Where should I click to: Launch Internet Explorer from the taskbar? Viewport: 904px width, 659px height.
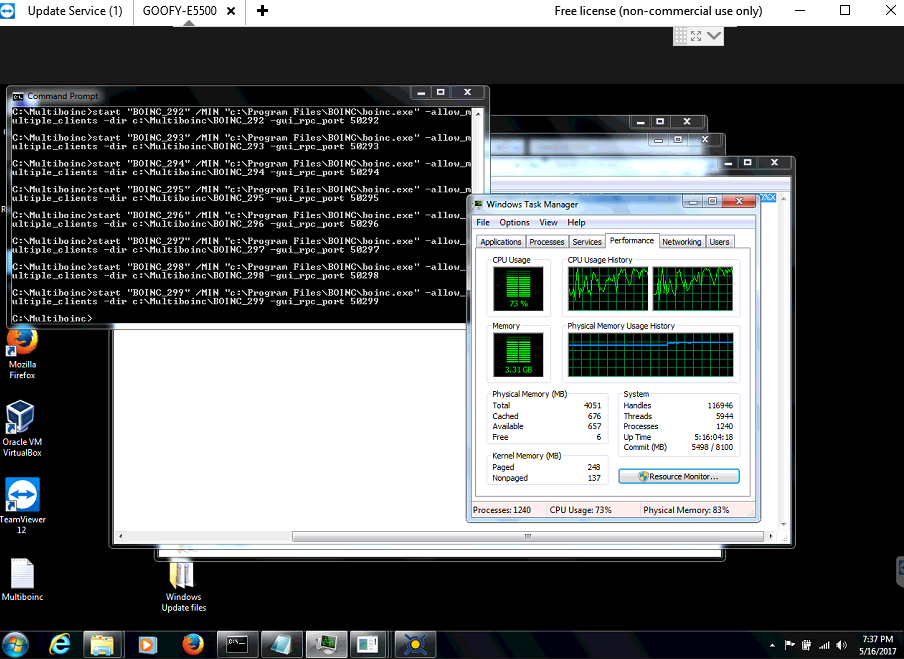59,645
